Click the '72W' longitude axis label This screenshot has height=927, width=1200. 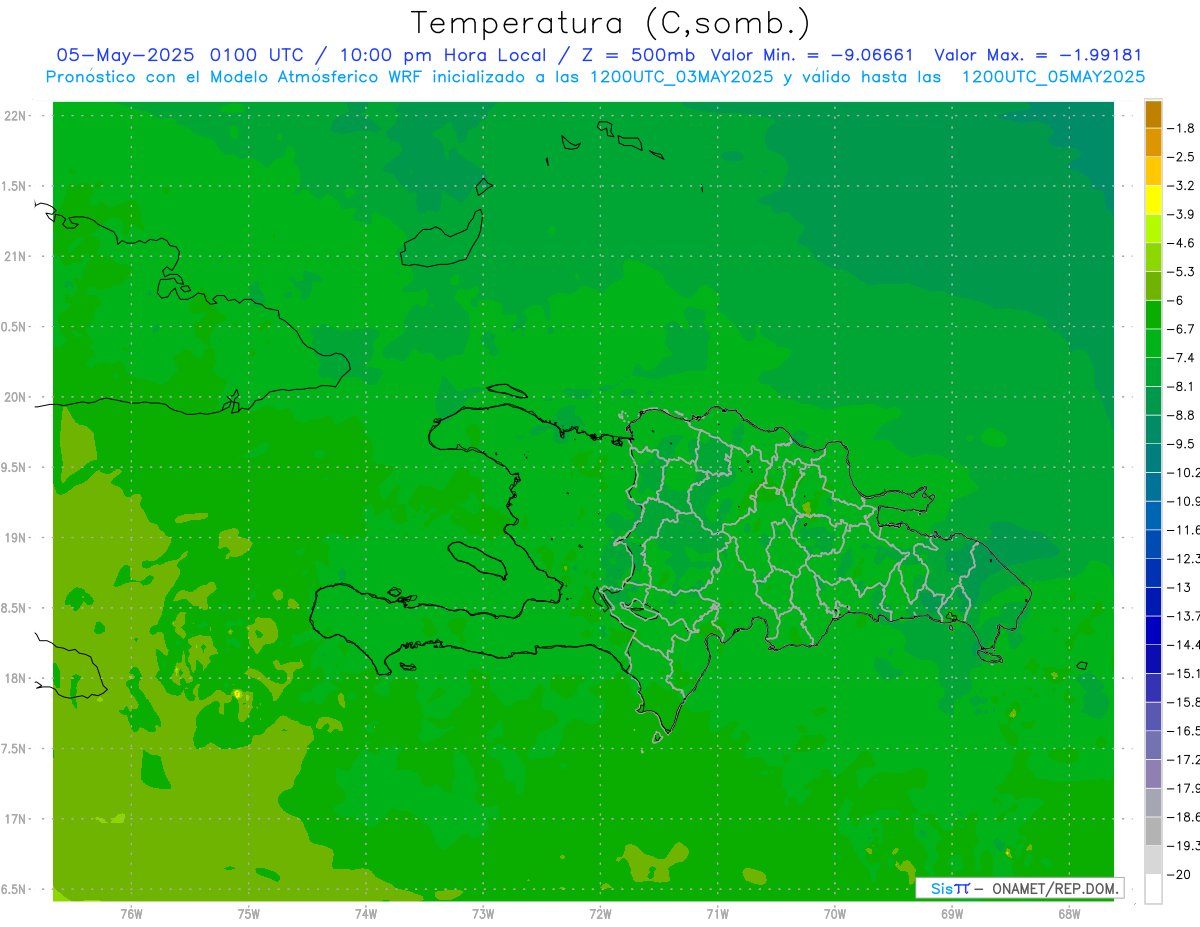(x=600, y=915)
